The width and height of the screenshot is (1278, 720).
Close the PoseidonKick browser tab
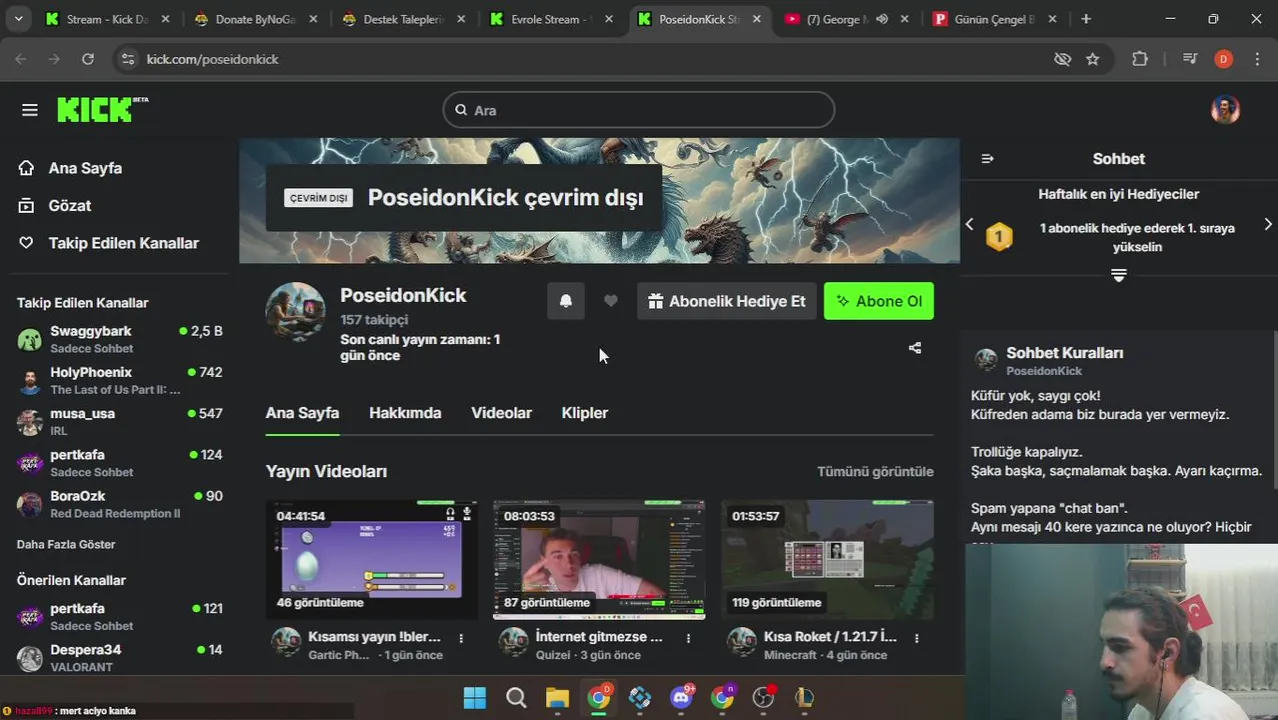coord(757,19)
